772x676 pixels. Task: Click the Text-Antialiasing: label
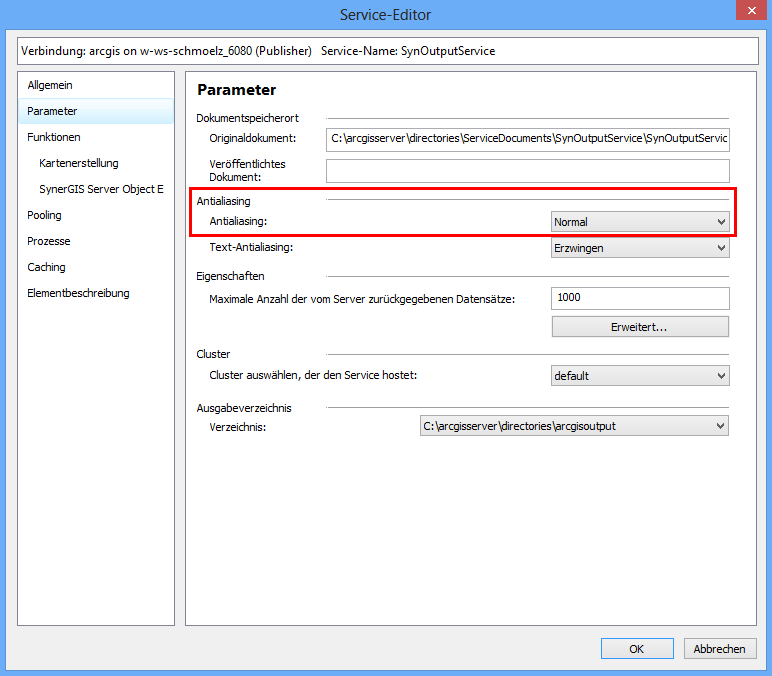[x=251, y=247]
